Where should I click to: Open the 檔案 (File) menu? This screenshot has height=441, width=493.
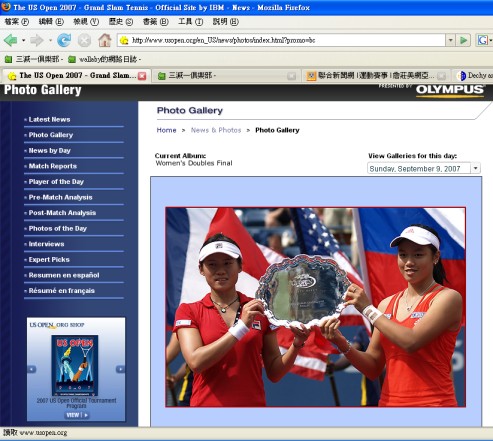[16, 22]
